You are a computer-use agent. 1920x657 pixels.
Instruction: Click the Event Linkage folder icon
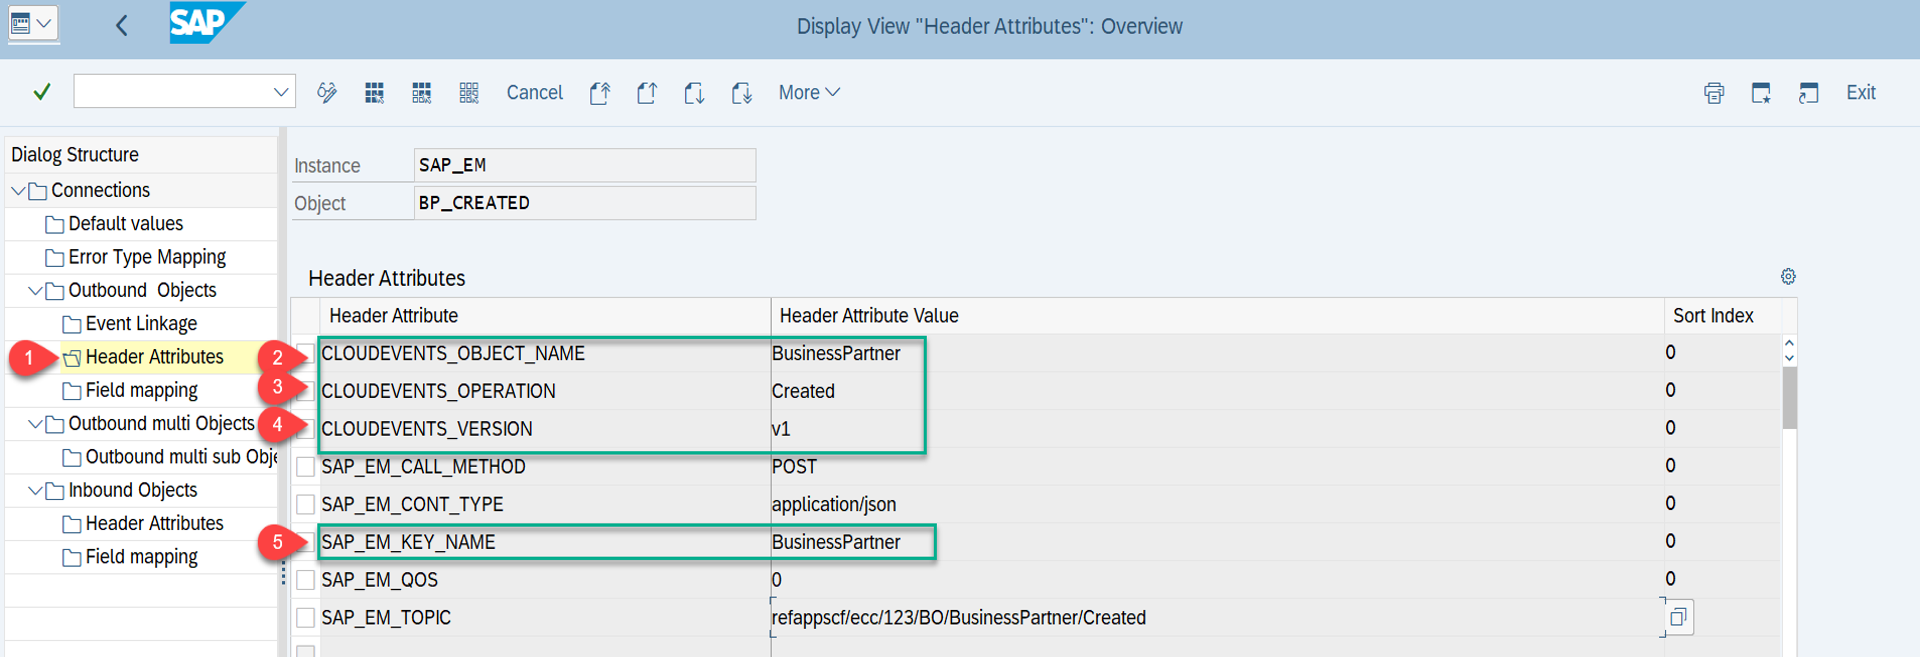[x=72, y=324]
